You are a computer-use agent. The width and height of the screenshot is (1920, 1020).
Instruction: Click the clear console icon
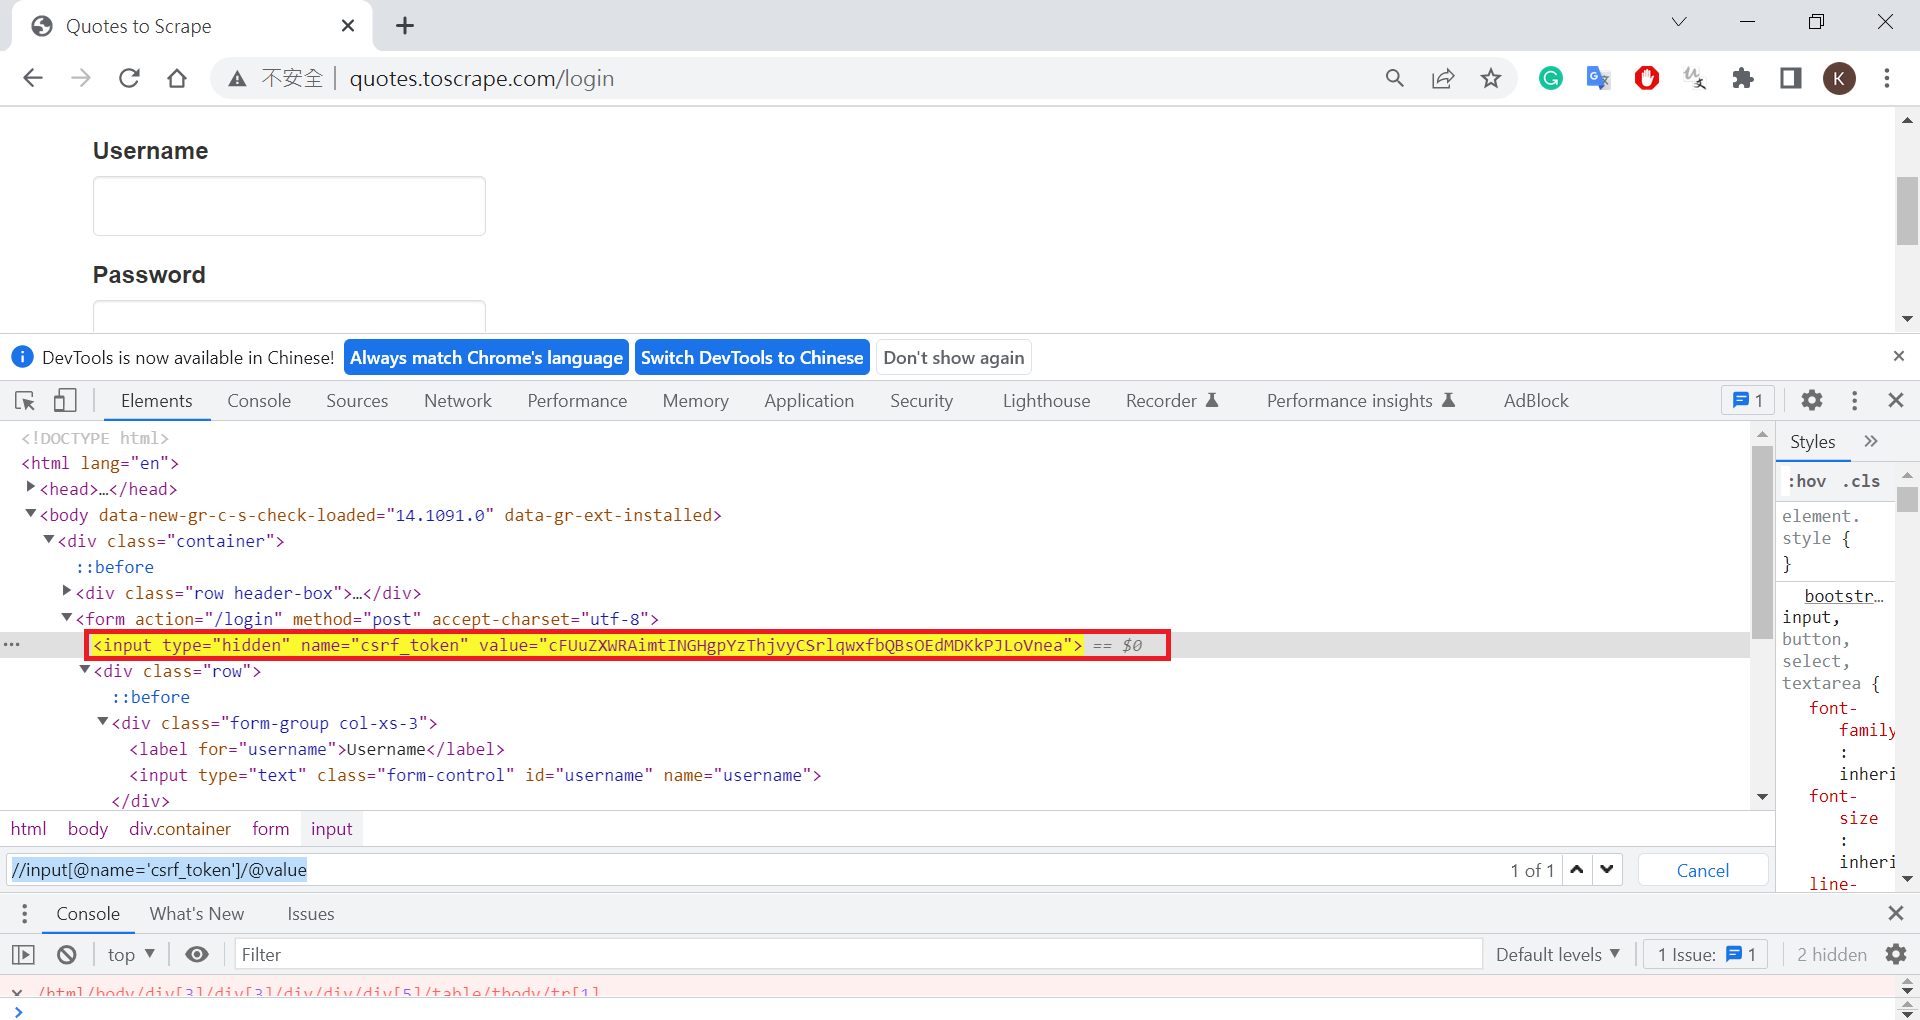(67, 955)
